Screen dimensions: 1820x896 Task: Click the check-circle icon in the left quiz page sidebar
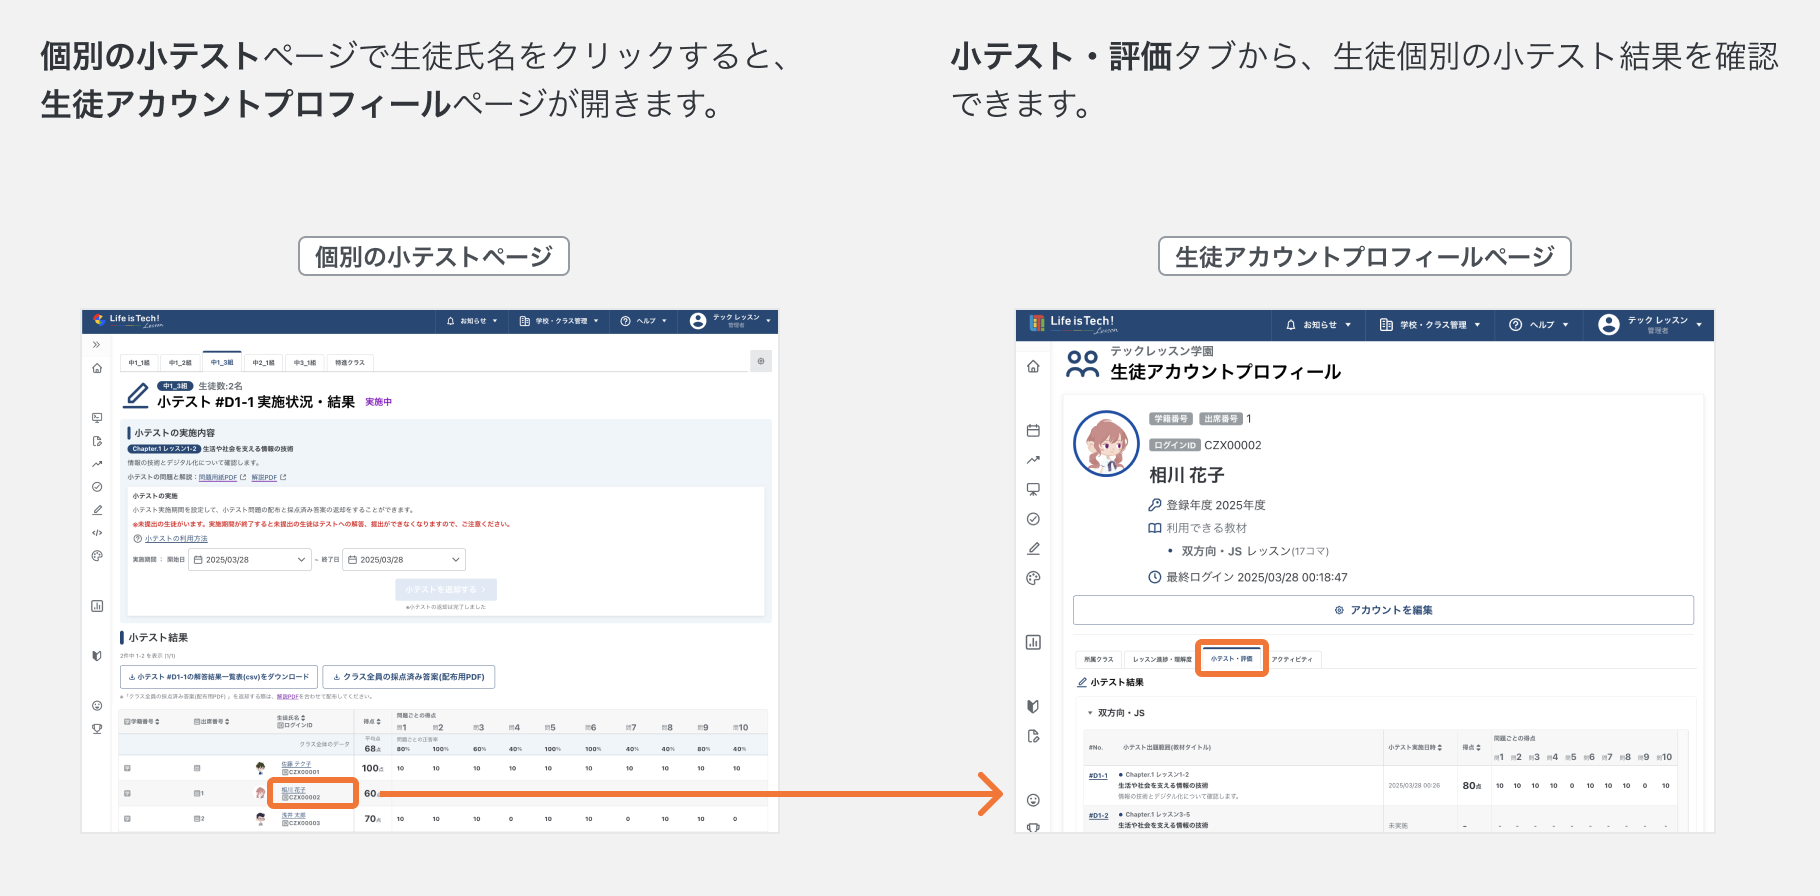(97, 487)
